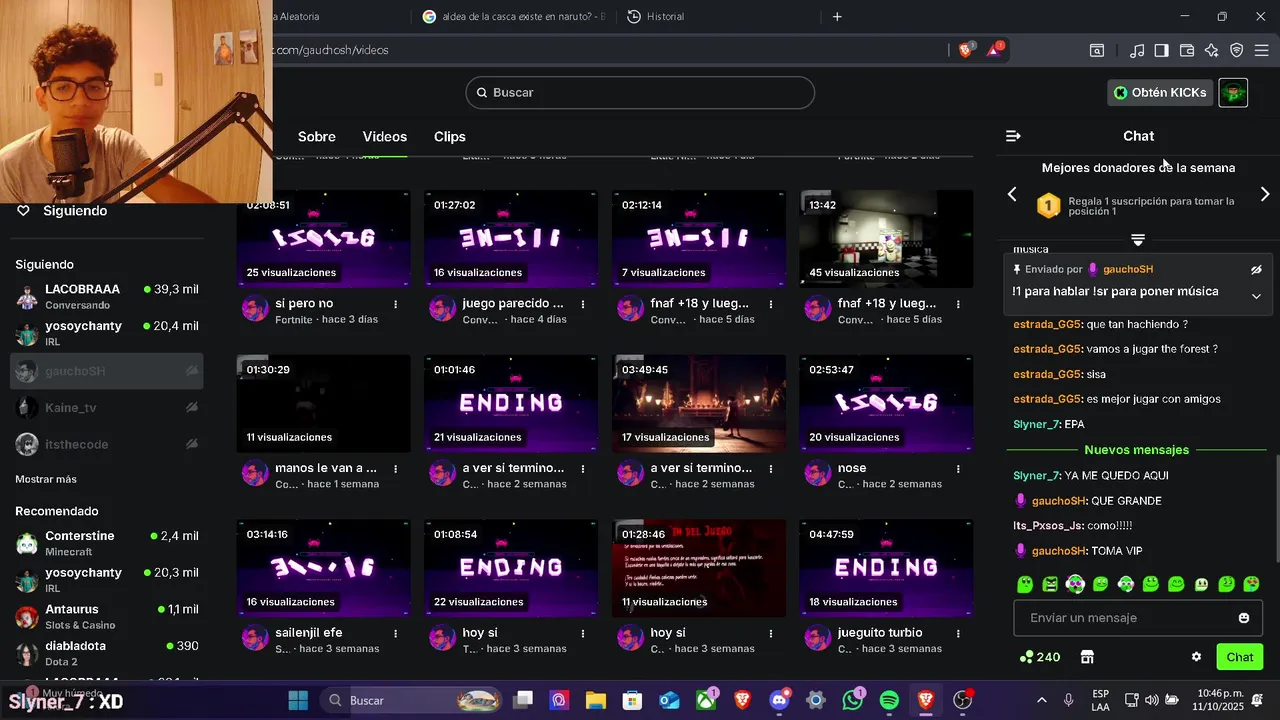This screenshot has width=1280, height=720.
Task: Switch to 'aldea de la casca' browser tab
Action: point(514,16)
